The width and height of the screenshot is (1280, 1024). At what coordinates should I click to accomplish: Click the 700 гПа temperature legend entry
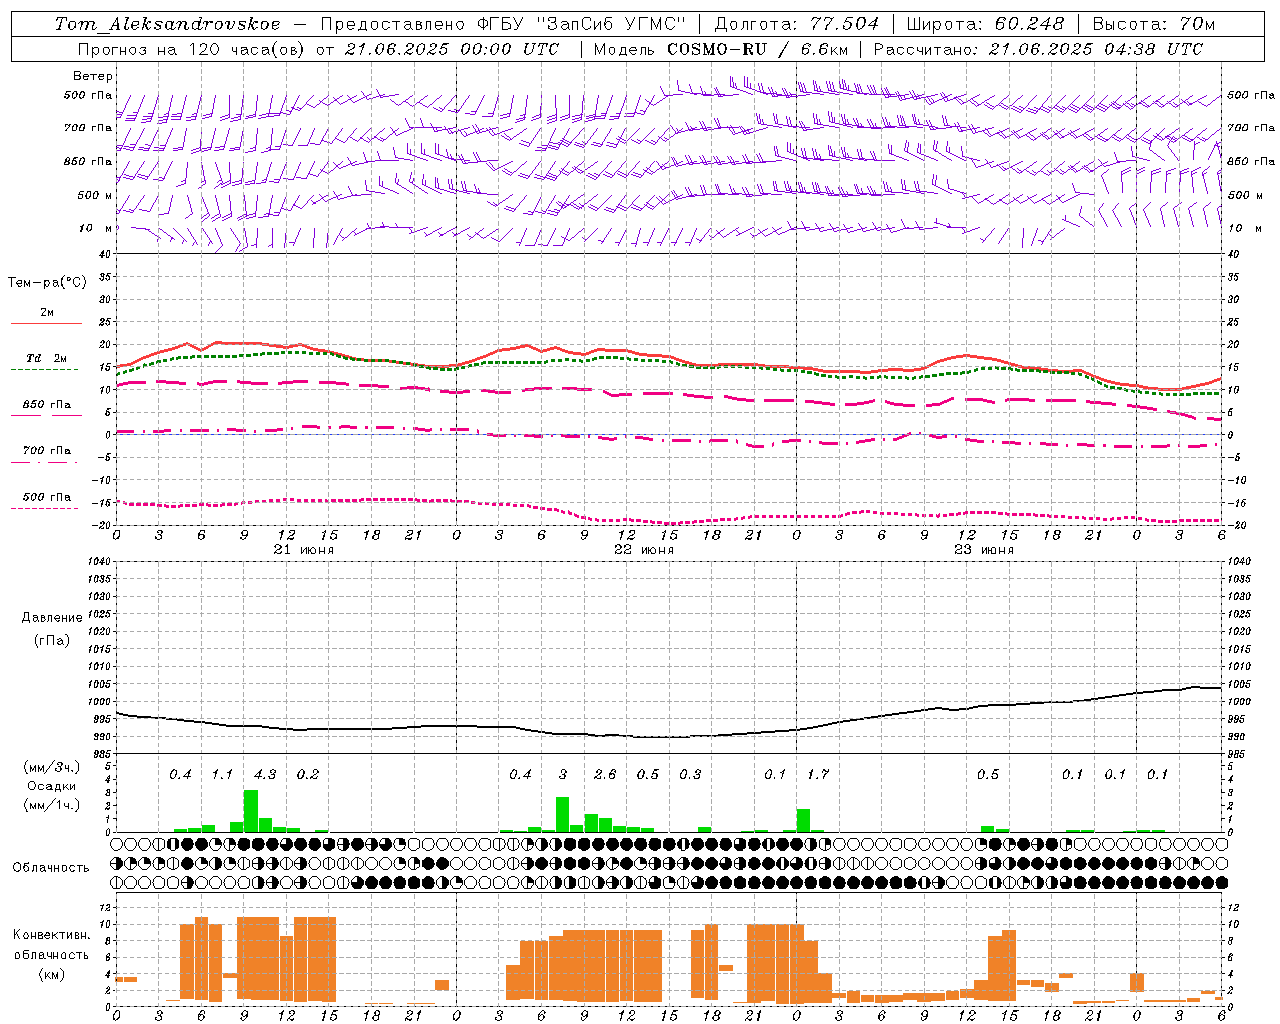coord(47,451)
